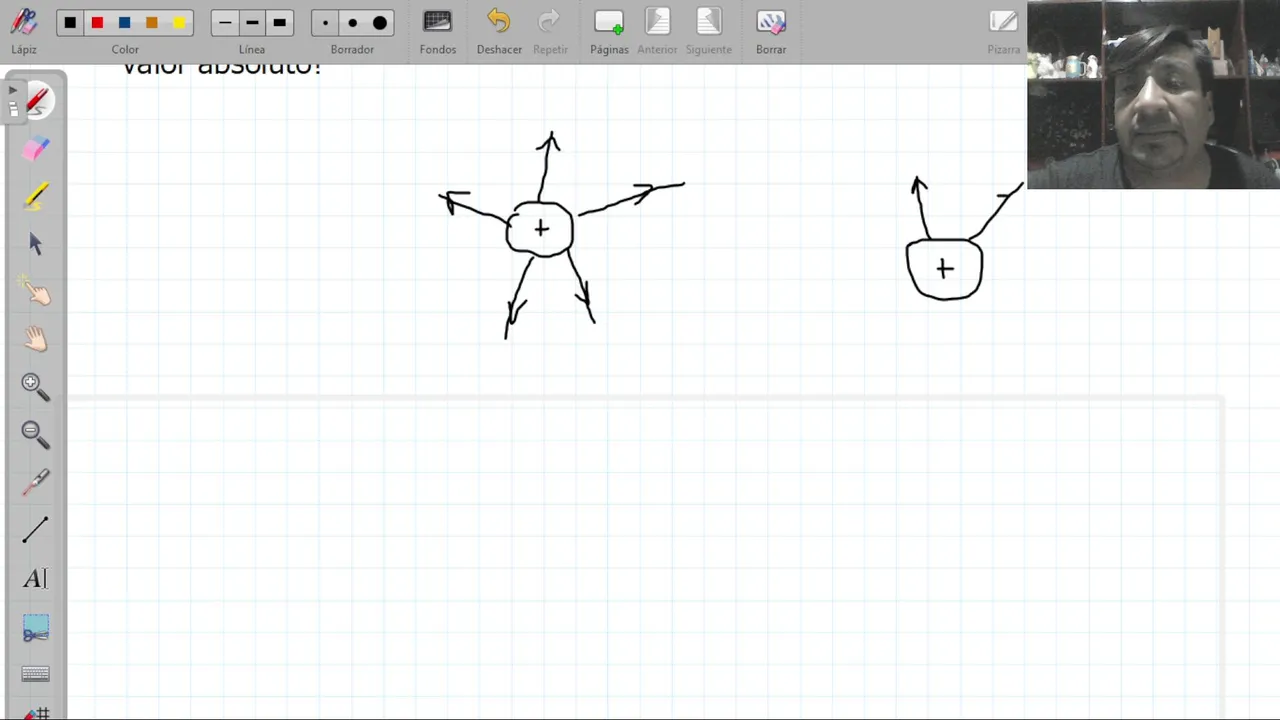Choose the thinnest Línea stroke width

(x=225, y=23)
